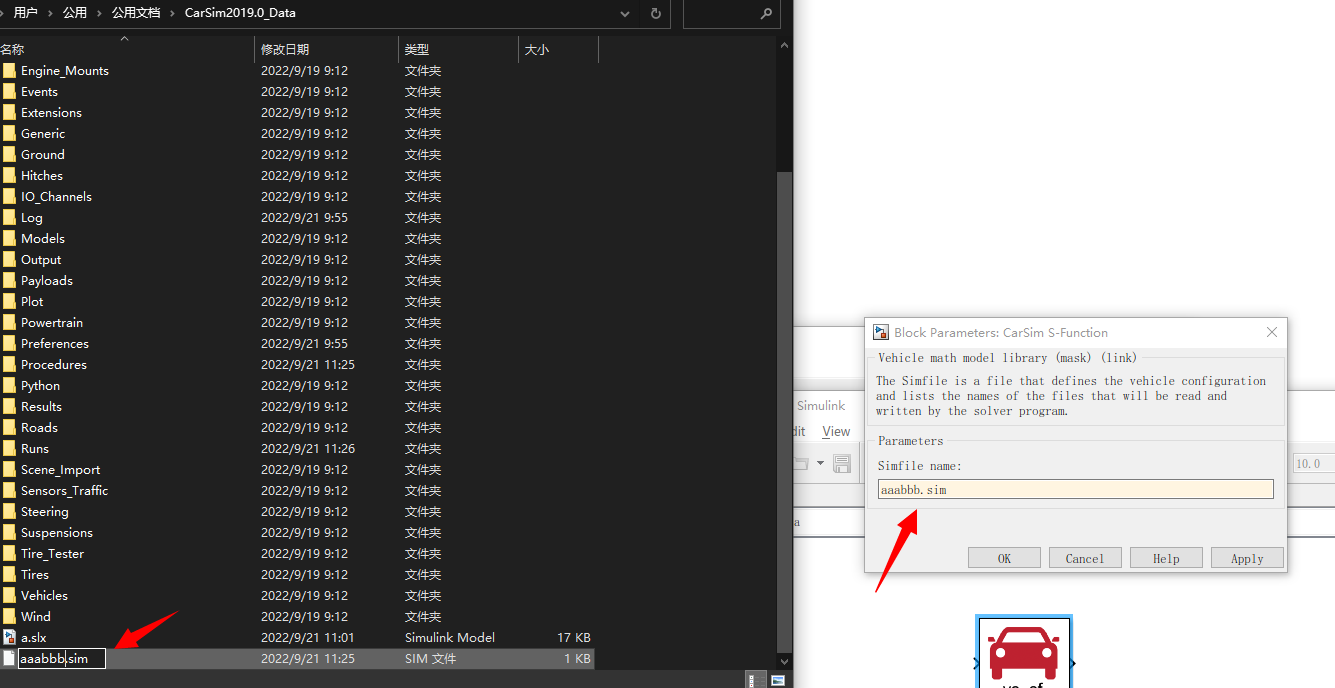Select the Roads folder
Screen dimensions: 1335x688
point(39,428)
